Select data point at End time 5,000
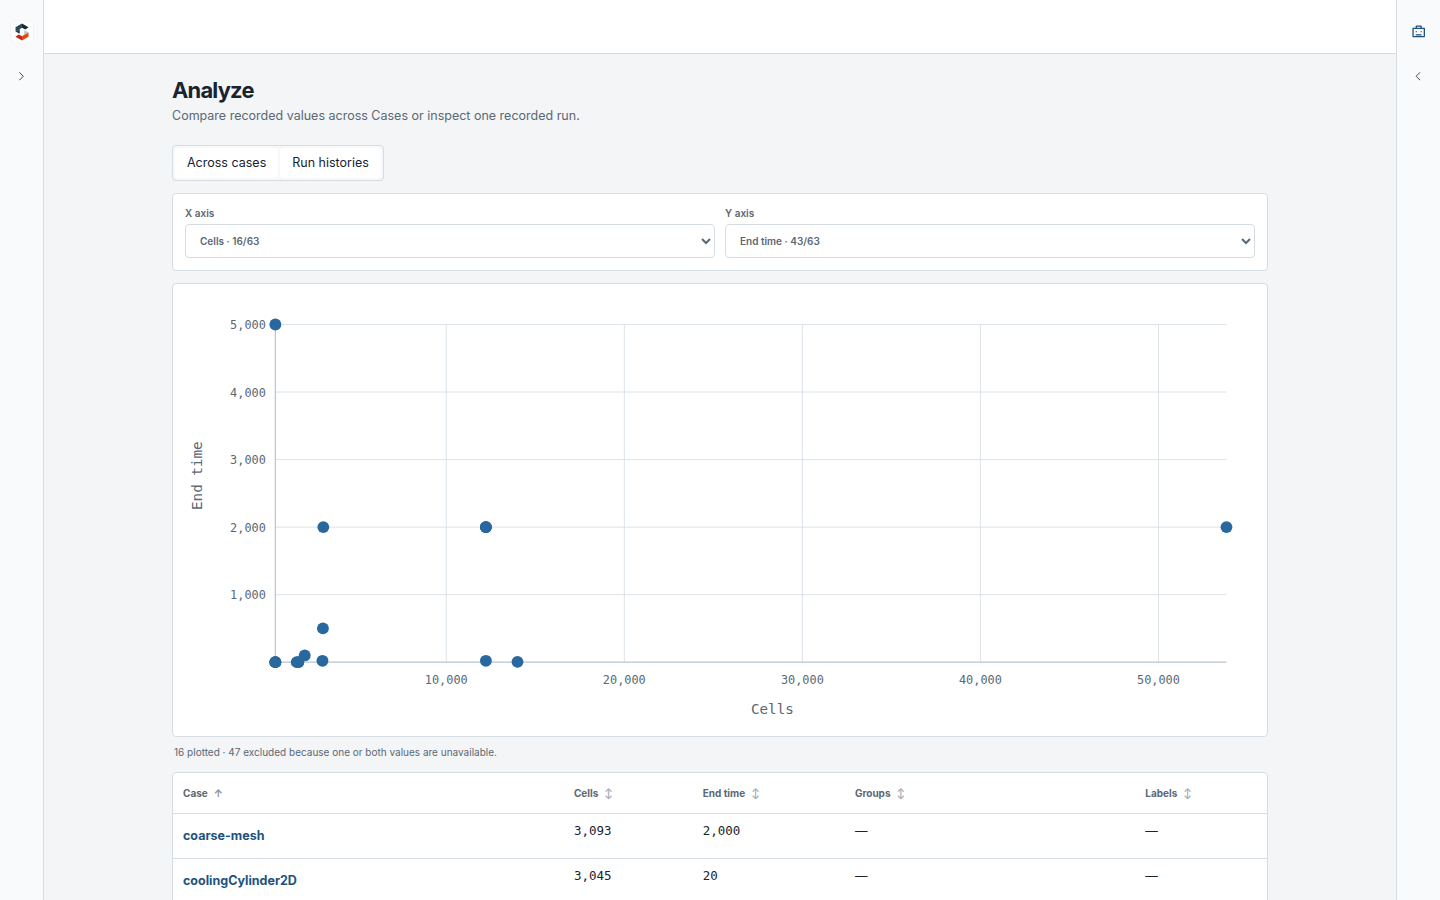 point(275,325)
